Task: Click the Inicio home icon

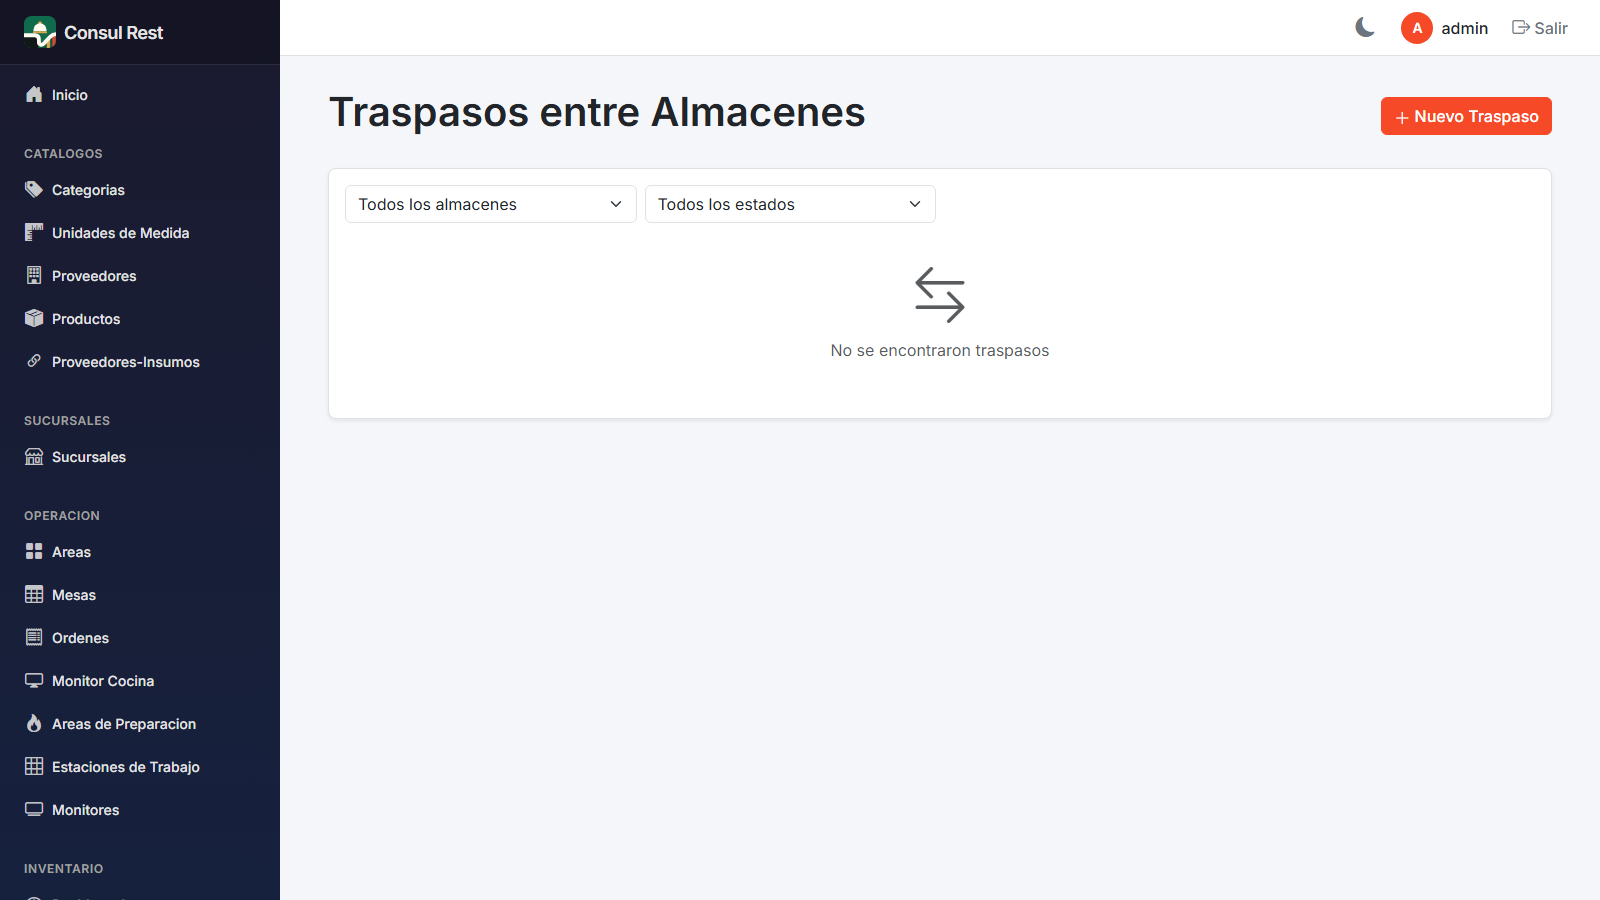Action: 34,95
